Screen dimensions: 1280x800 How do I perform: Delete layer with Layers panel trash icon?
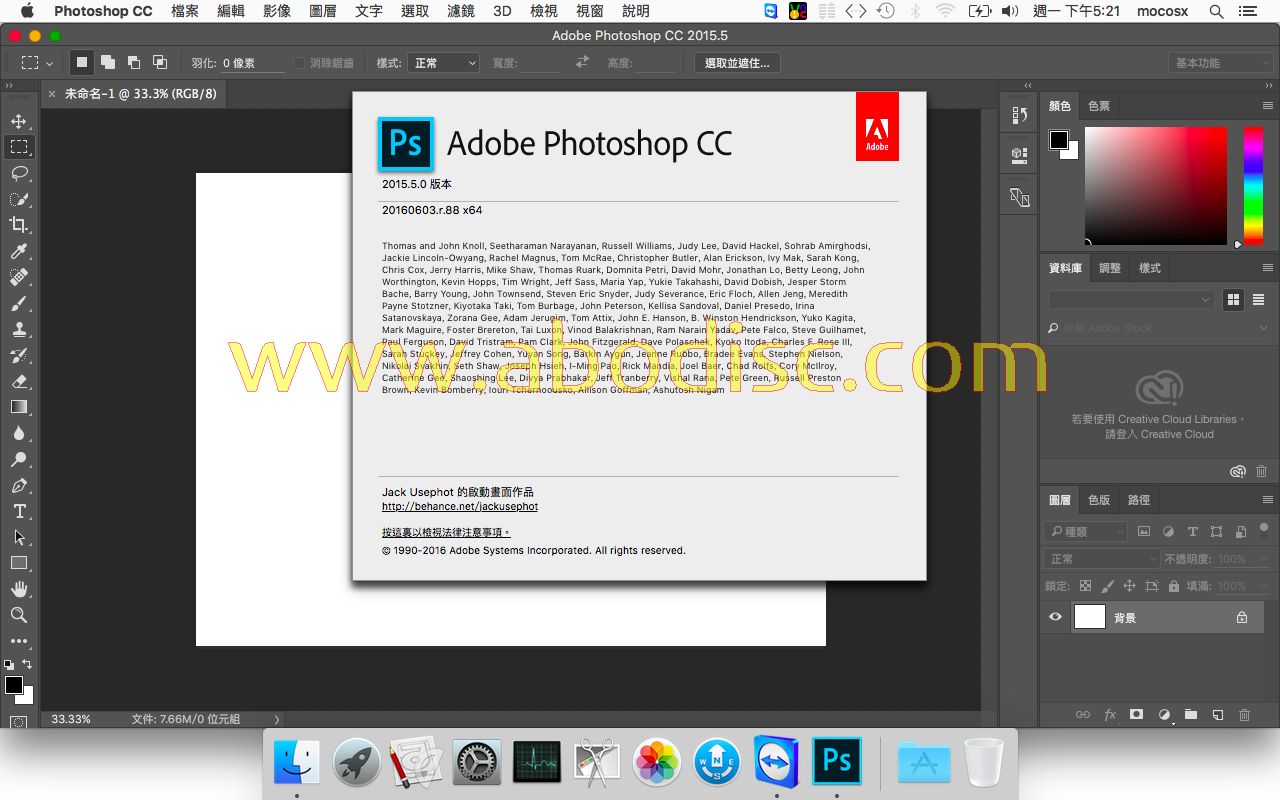(x=1244, y=715)
